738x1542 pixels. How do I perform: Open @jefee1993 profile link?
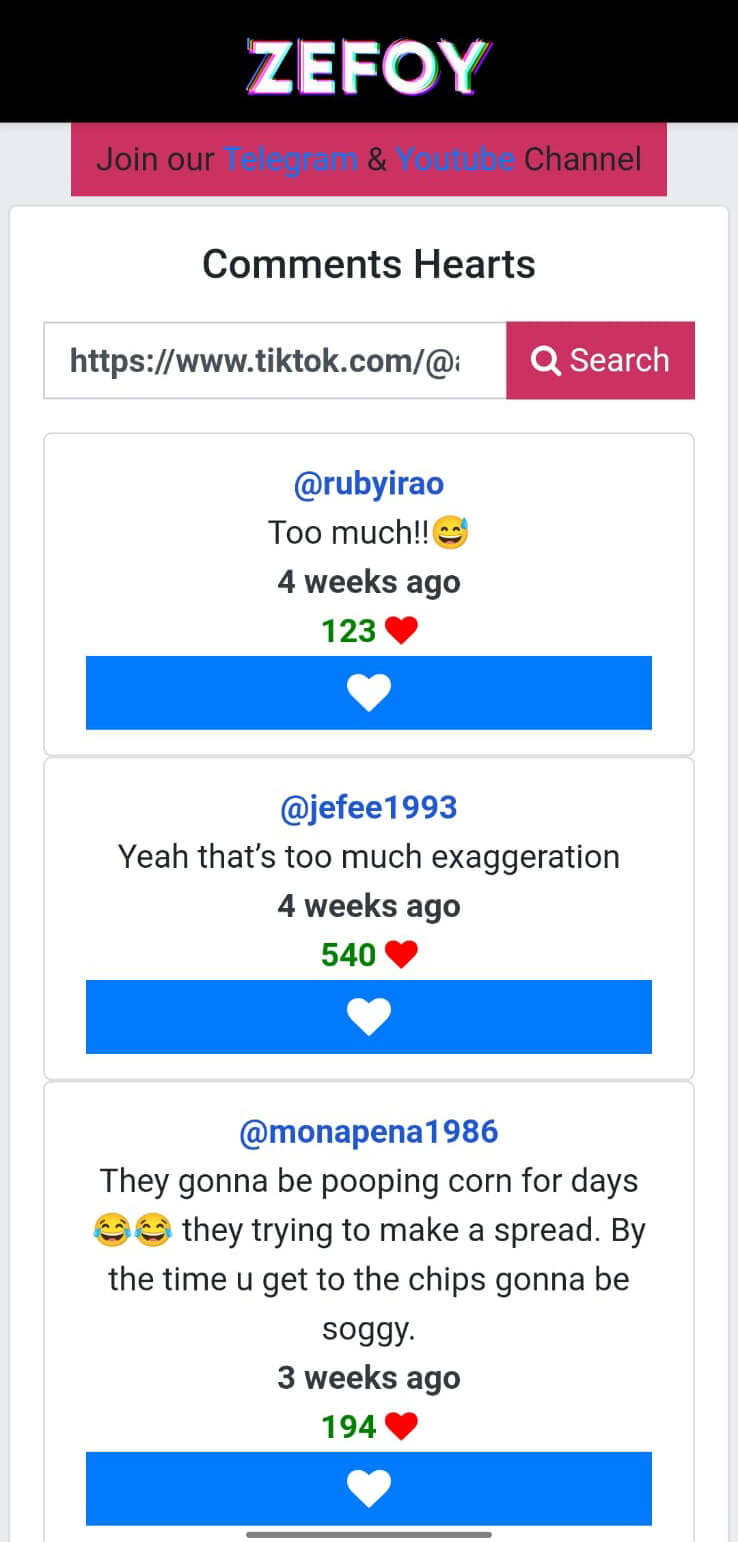tap(369, 808)
